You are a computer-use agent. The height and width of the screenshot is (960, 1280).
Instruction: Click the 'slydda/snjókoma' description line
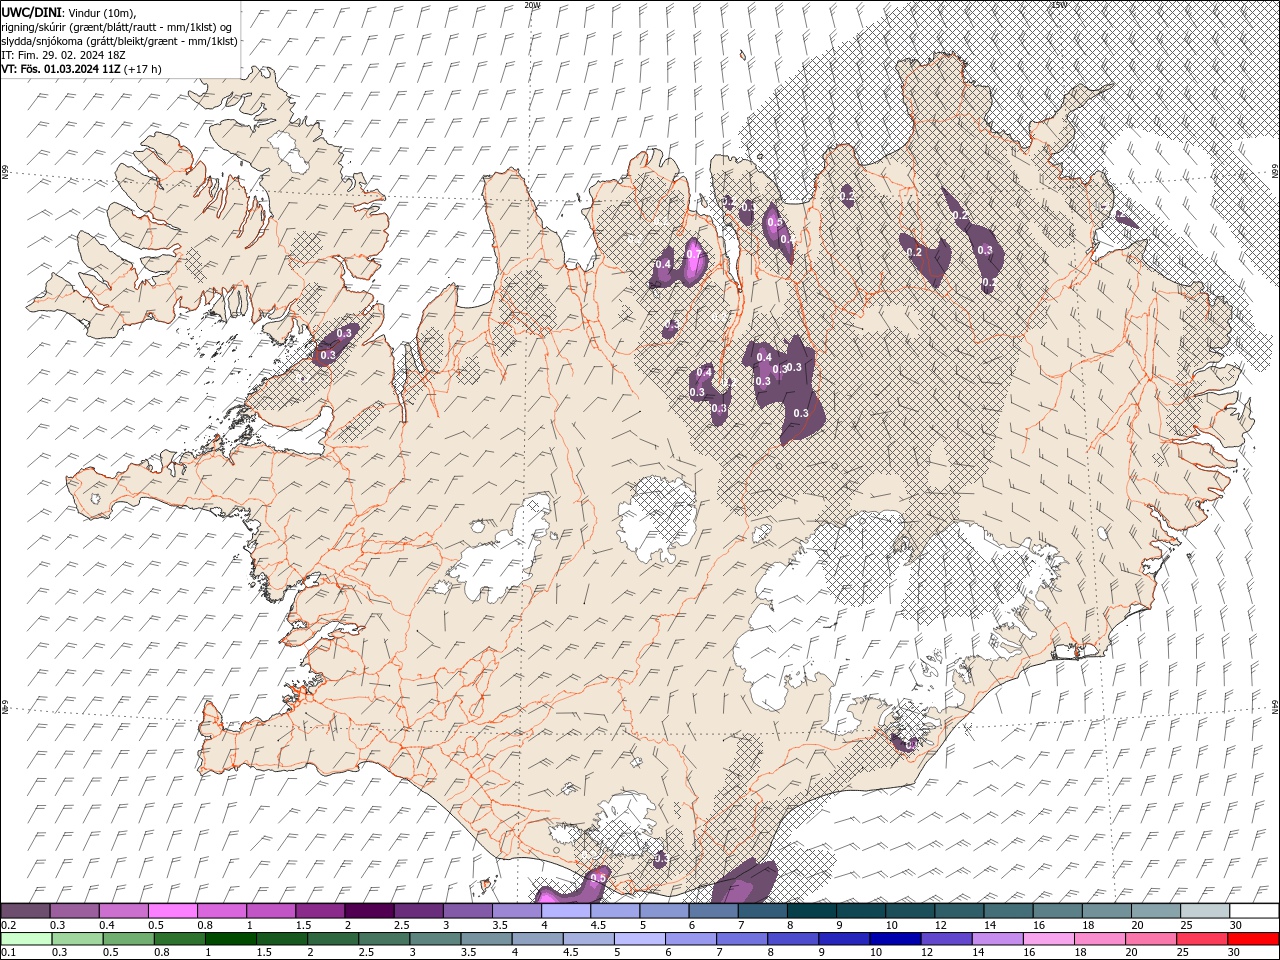[119, 41]
